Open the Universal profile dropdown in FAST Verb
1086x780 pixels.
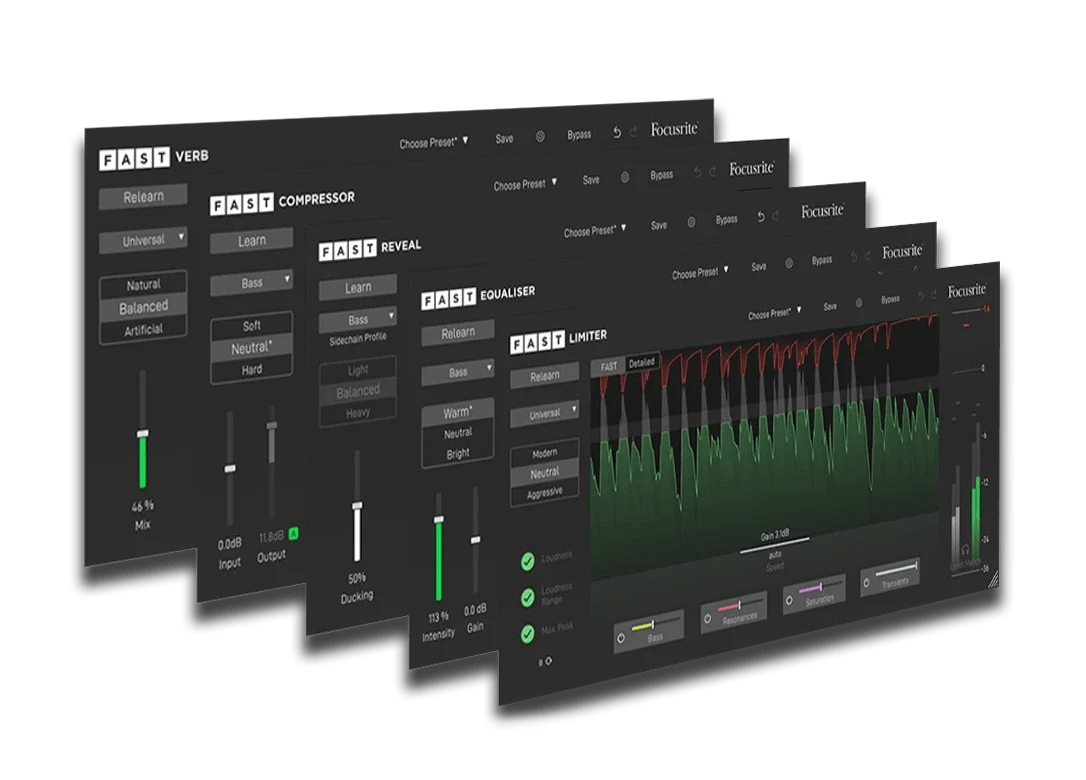coord(143,240)
